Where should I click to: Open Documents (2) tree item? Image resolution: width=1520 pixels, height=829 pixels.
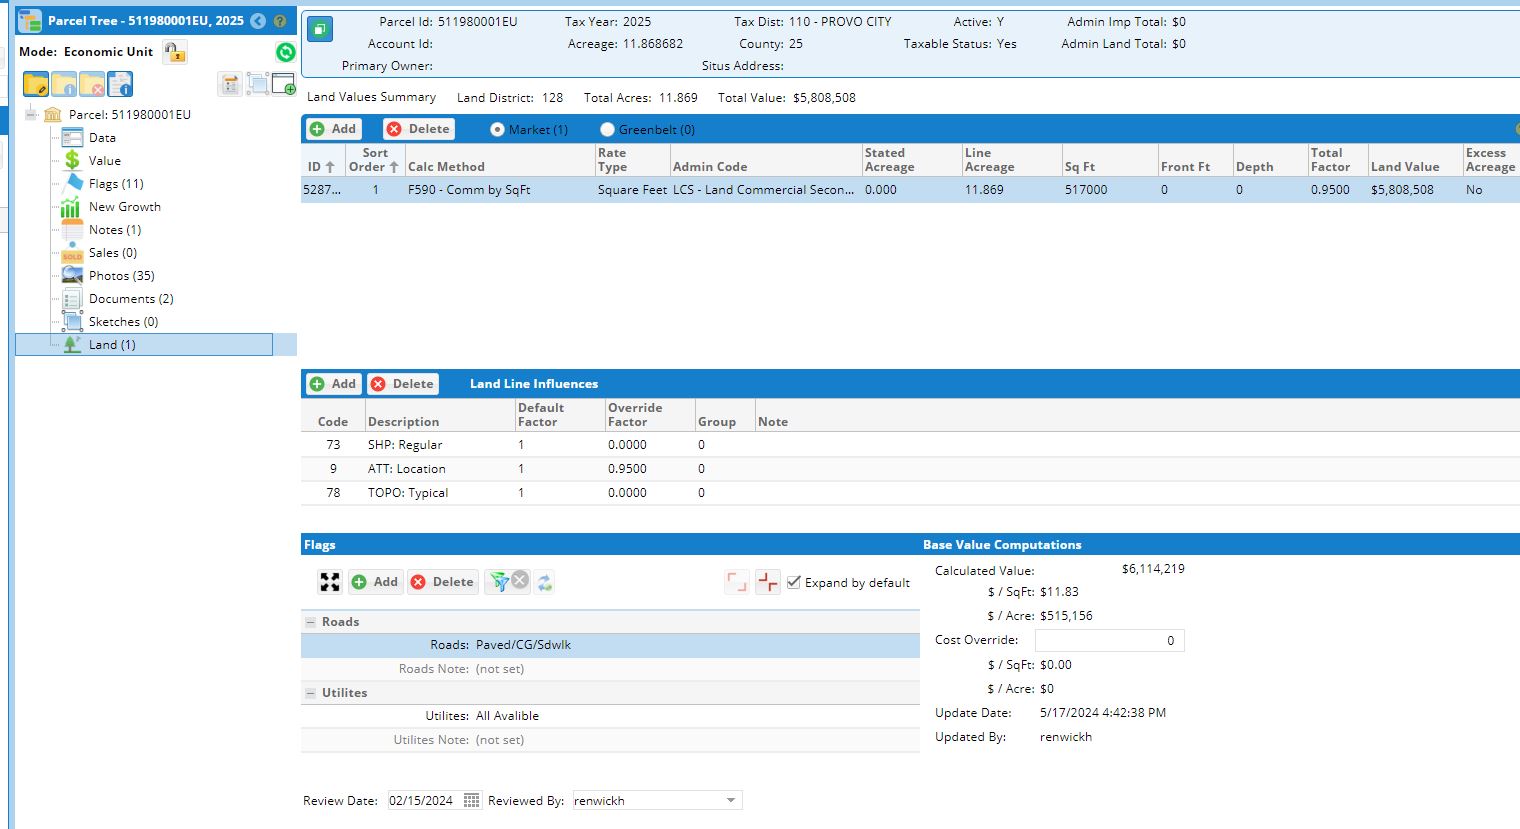[131, 299]
